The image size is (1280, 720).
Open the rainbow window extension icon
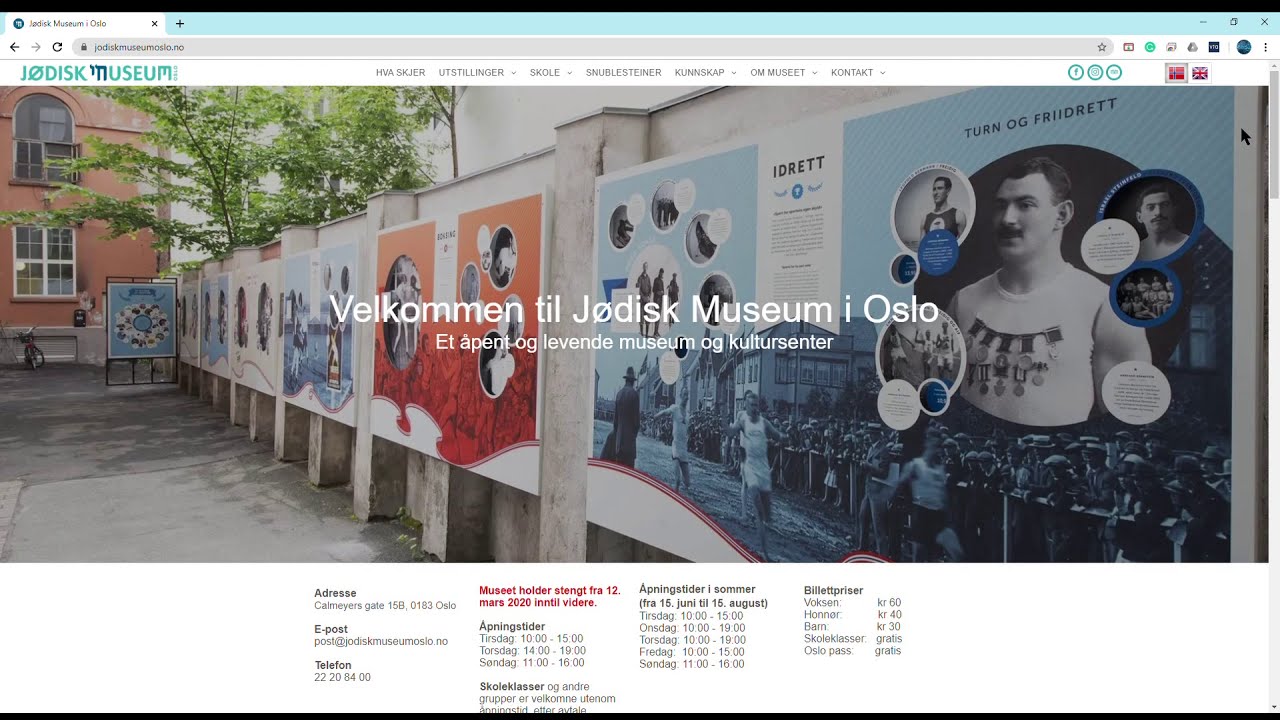click(1171, 47)
